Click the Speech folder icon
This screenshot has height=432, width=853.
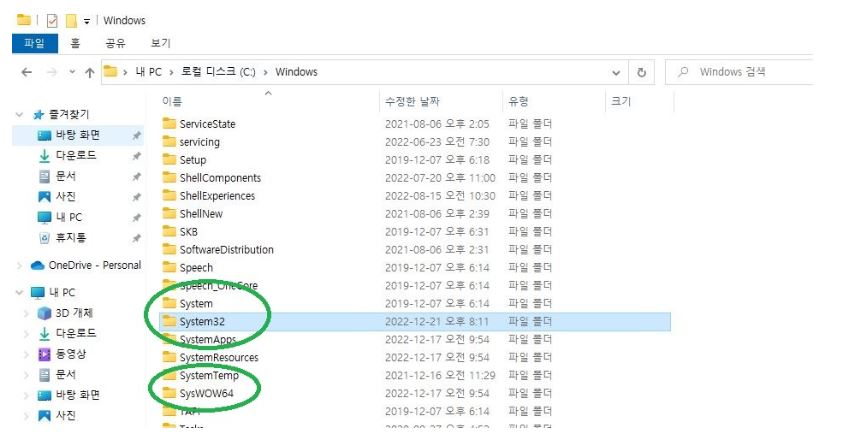pyautogui.click(x=170, y=267)
